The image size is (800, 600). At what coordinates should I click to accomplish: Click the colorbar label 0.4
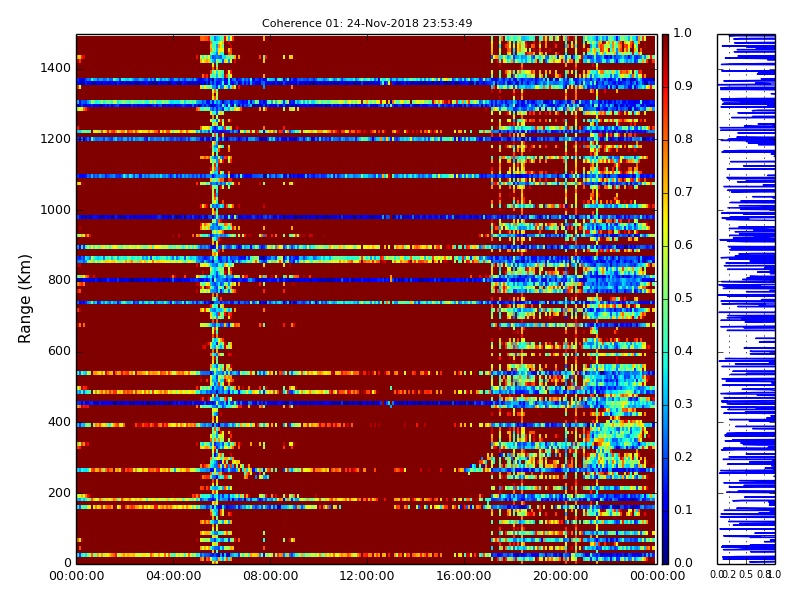point(683,351)
